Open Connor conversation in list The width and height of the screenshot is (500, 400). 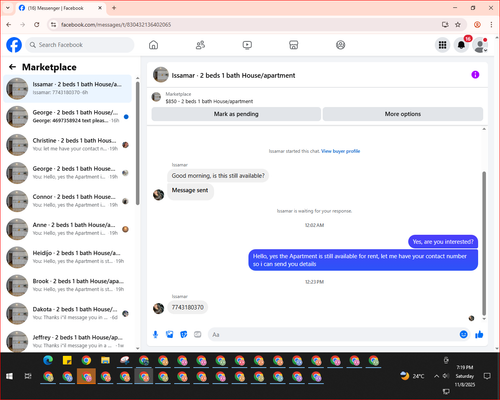pos(68,201)
